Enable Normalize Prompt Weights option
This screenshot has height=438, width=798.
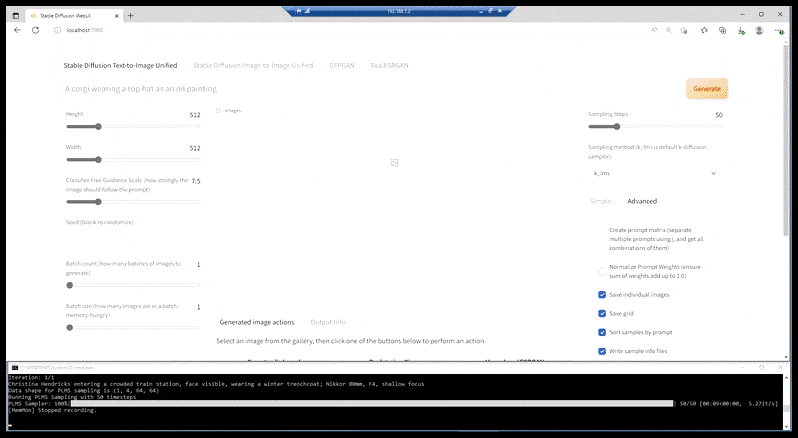[x=602, y=271]
